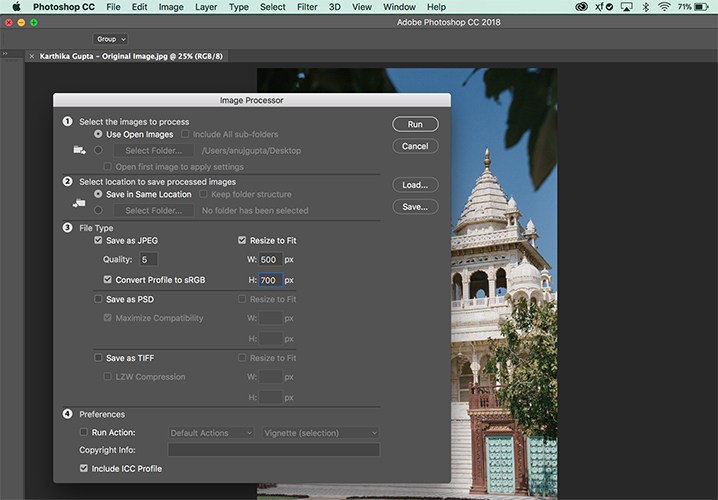Enable the Save as PSD checkbox
Screen dimensions: 718x500
[98, 299]
